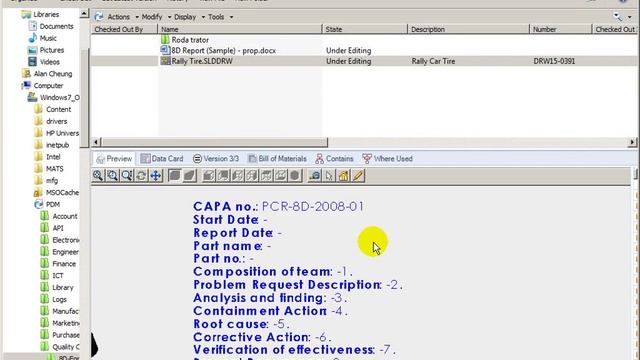Select the third Zoom magnifier tool
640x360 pixels.
(x=127, y=176)
